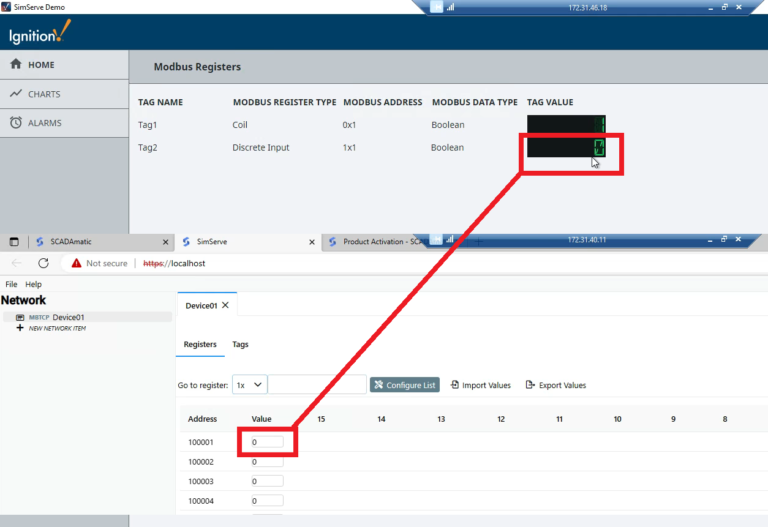Image resolution: width=768 pixels, height=527 pixels.
Task: Click the Export Values button
Action: pyautogui.click(x=556, y=385)
